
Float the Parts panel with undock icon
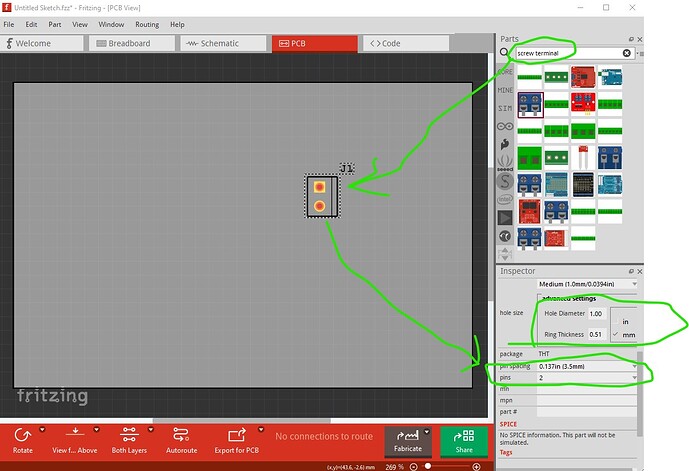pos(631,39)
